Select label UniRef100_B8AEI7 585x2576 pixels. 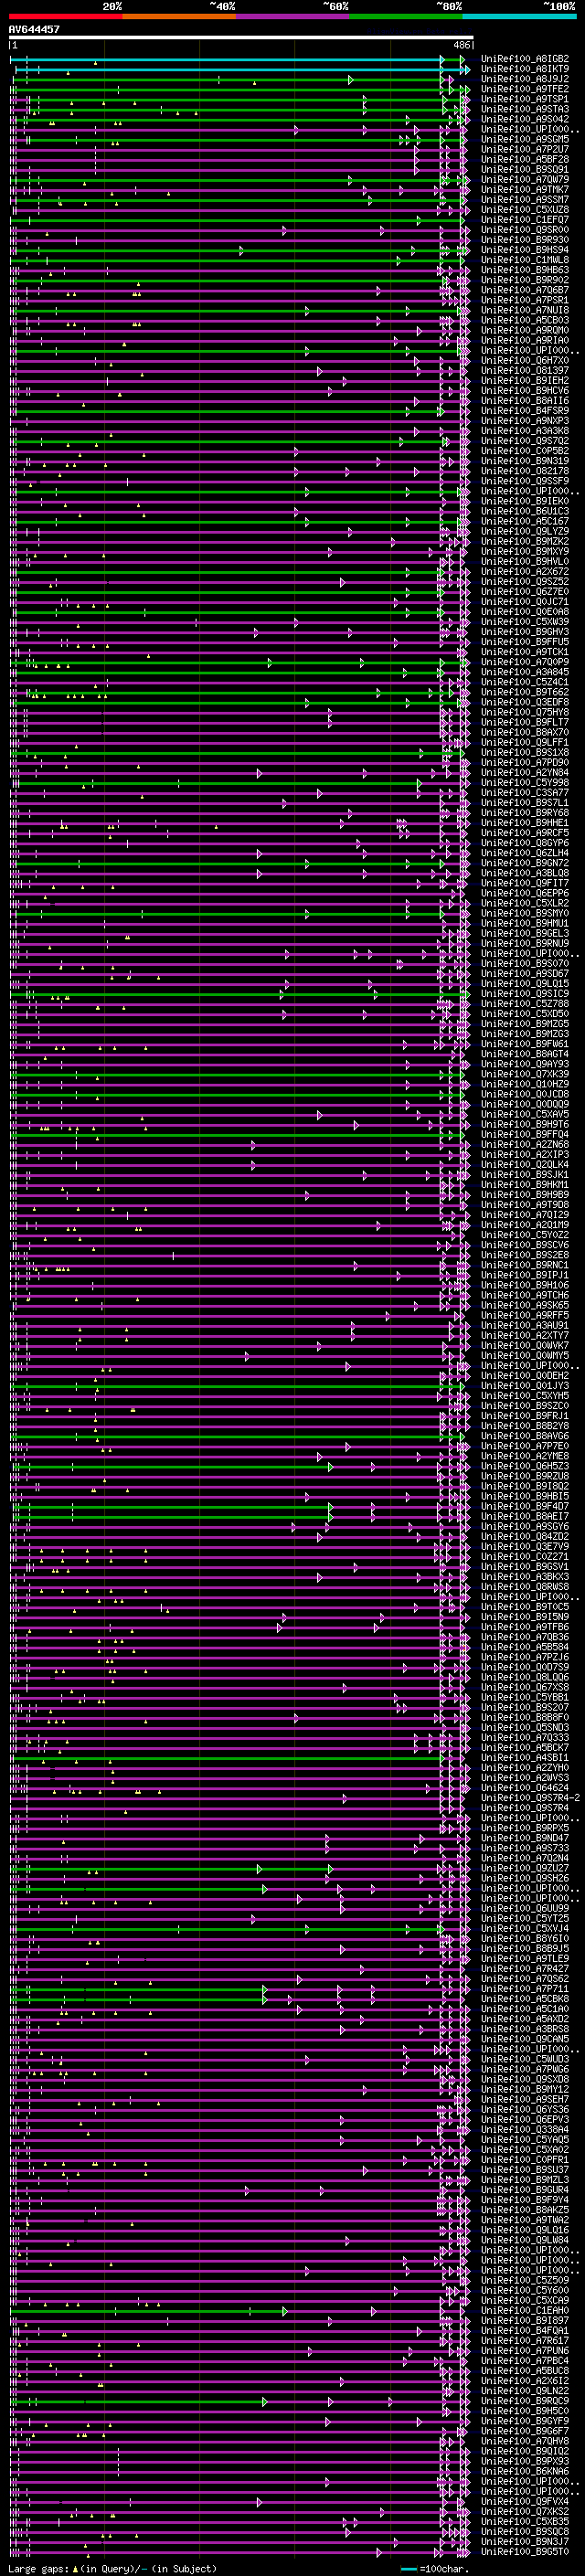click(x=525, y=1516)
